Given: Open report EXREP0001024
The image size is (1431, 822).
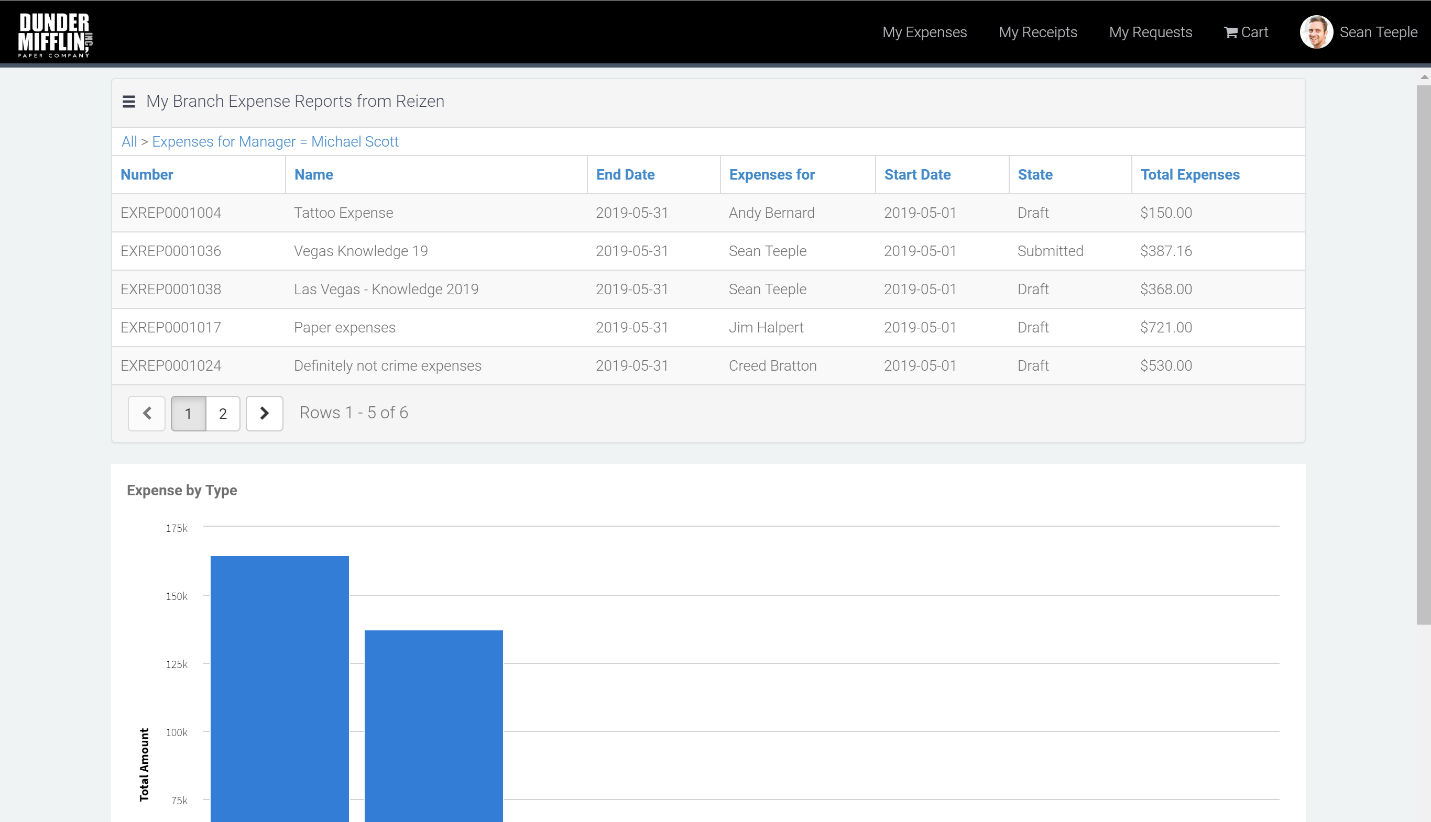Looking at the screenshot, I should 171,366.
